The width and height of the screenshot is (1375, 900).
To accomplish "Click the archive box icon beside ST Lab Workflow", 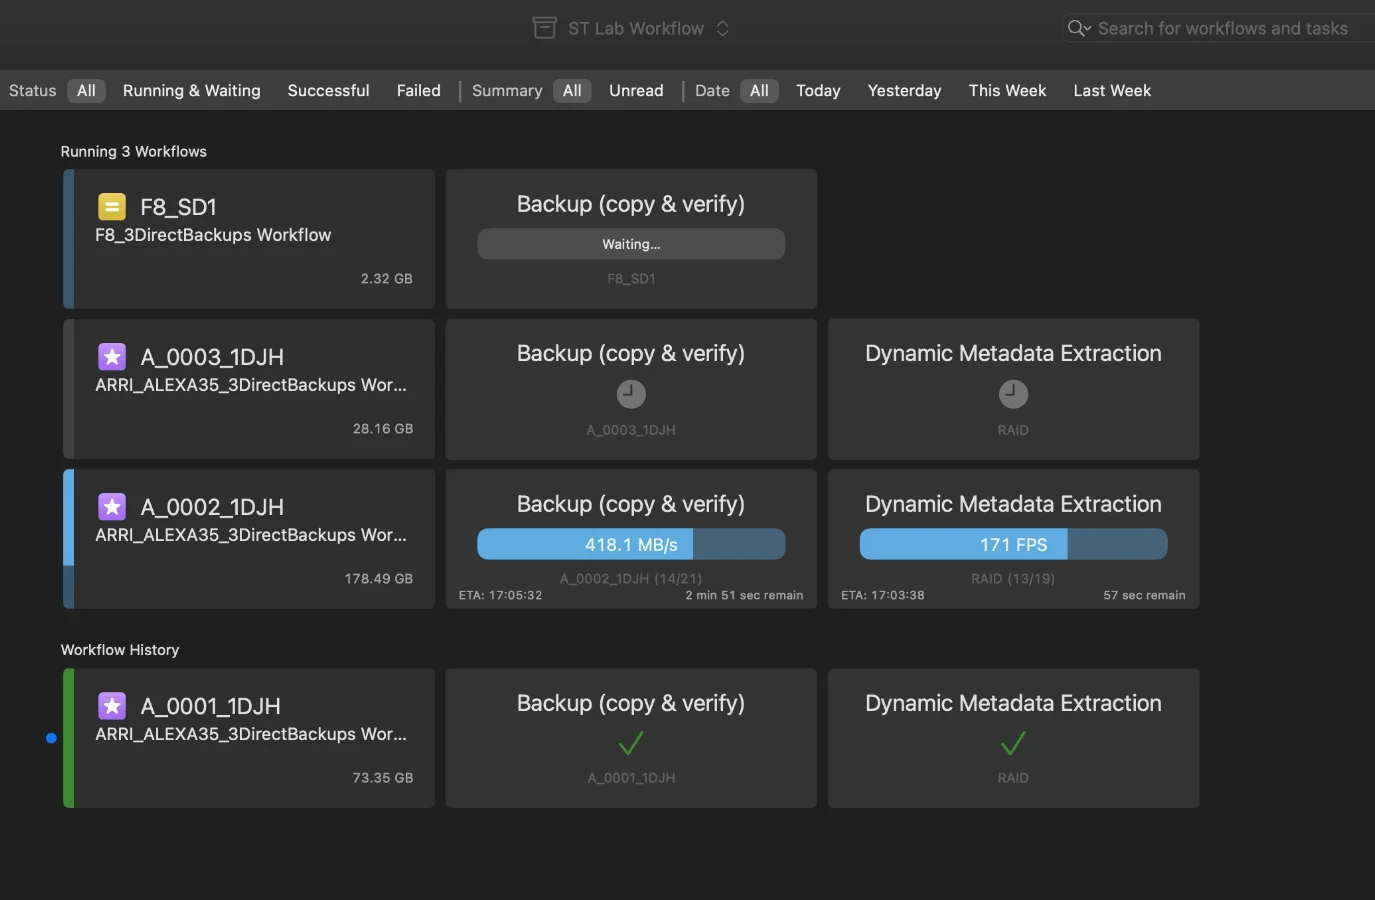I will coord(544,28).
